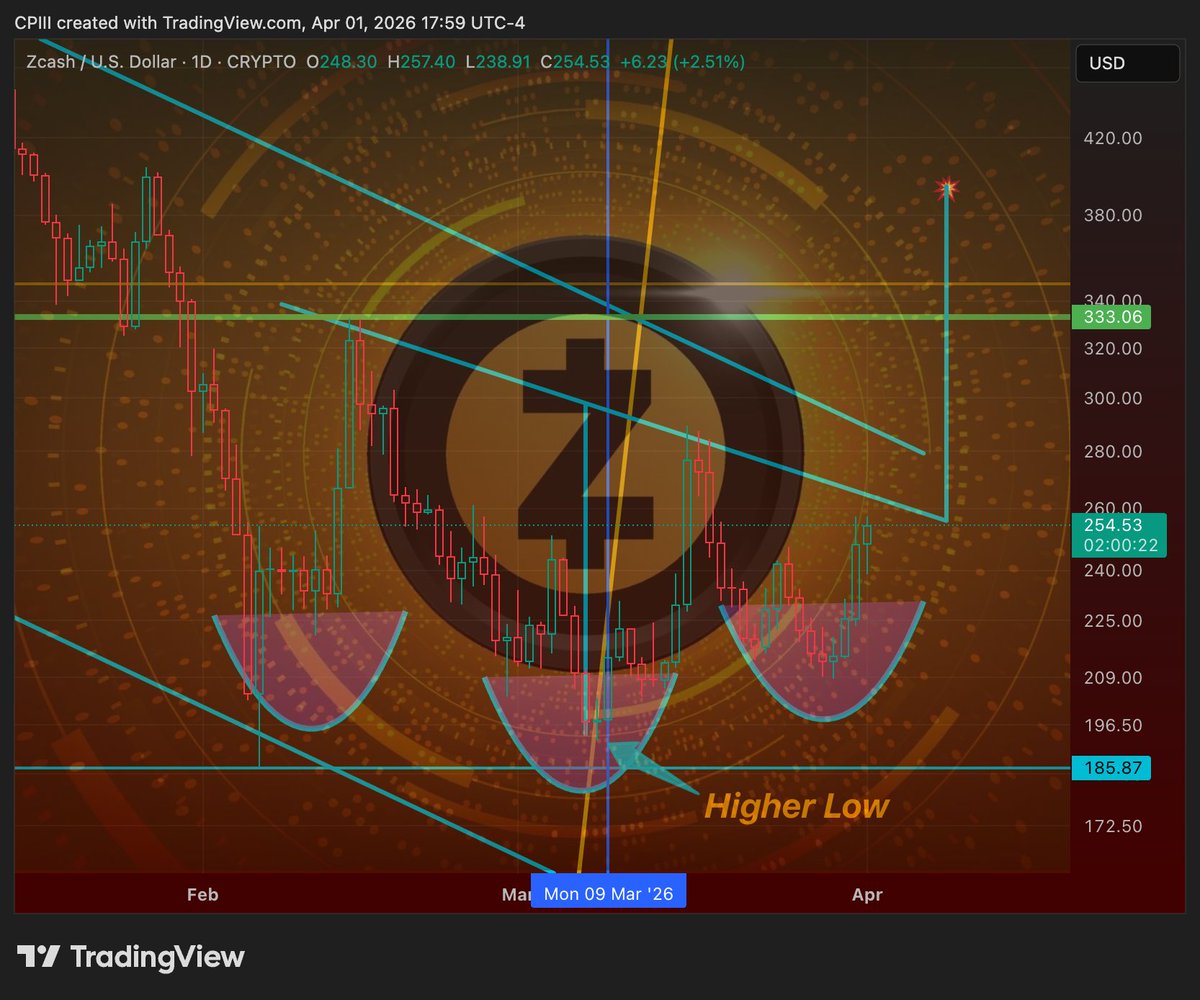Click the Higher Low text annotation

pos(796,806)
